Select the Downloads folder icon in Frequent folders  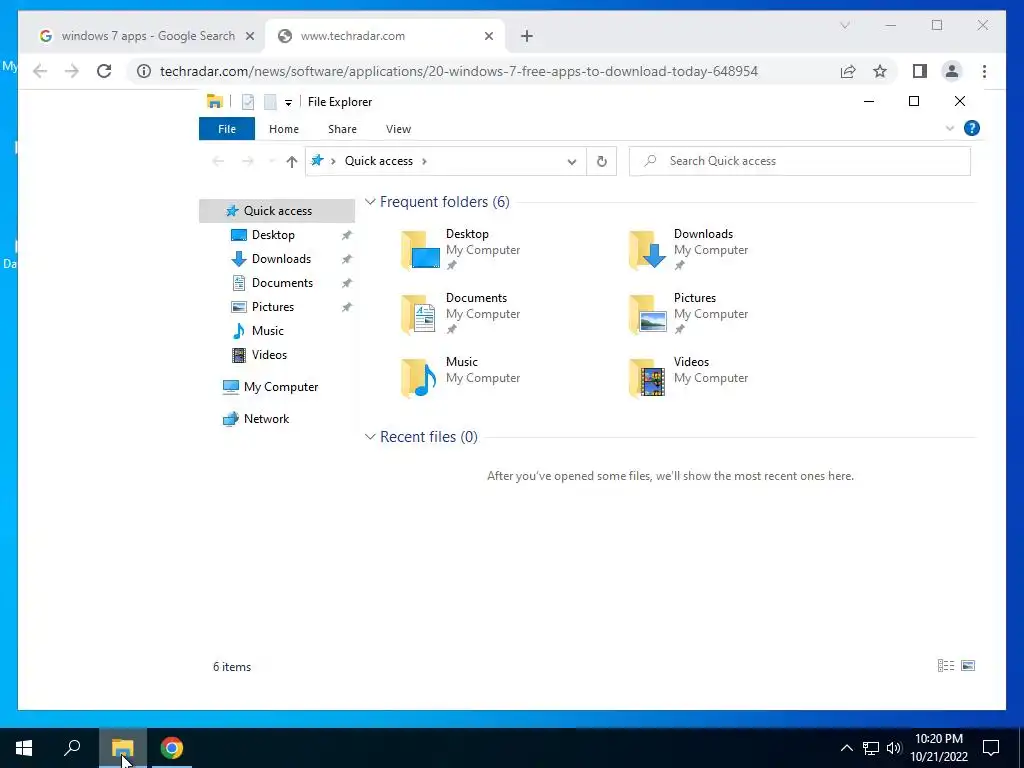click(x=648, y=249)
